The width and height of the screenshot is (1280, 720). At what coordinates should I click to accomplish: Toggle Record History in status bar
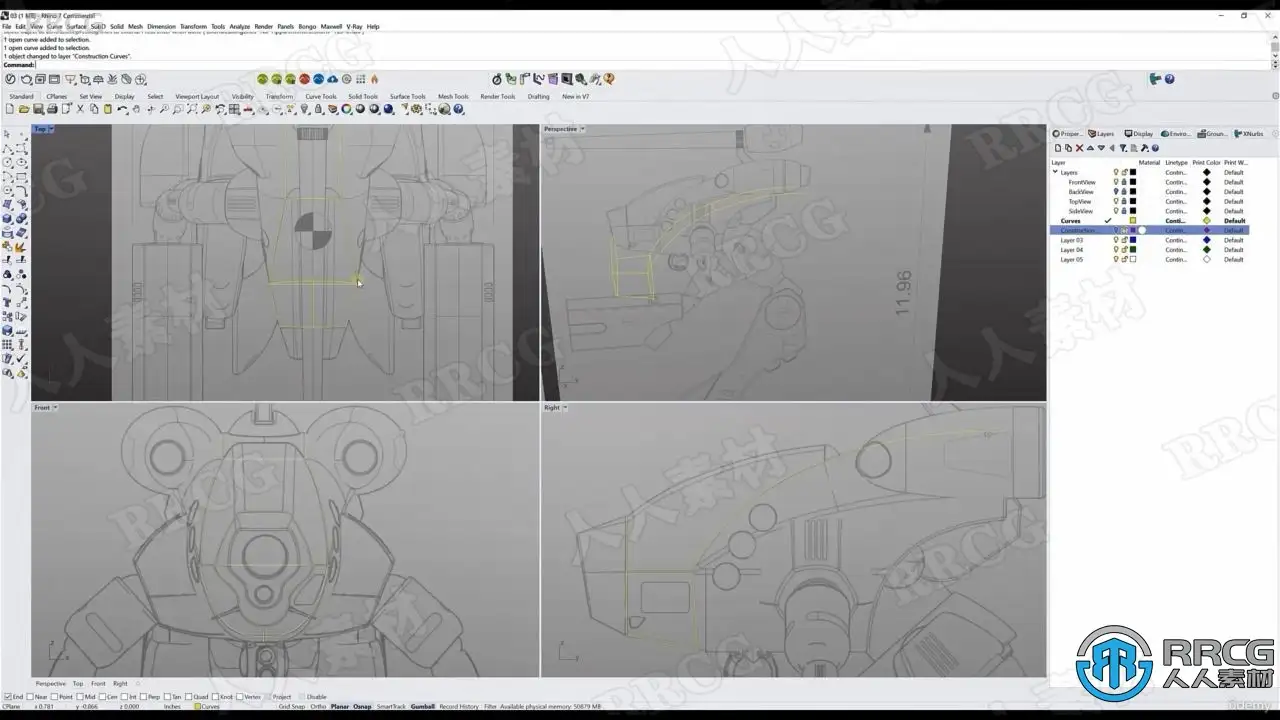pyautogui.click(x=459, y=707)
